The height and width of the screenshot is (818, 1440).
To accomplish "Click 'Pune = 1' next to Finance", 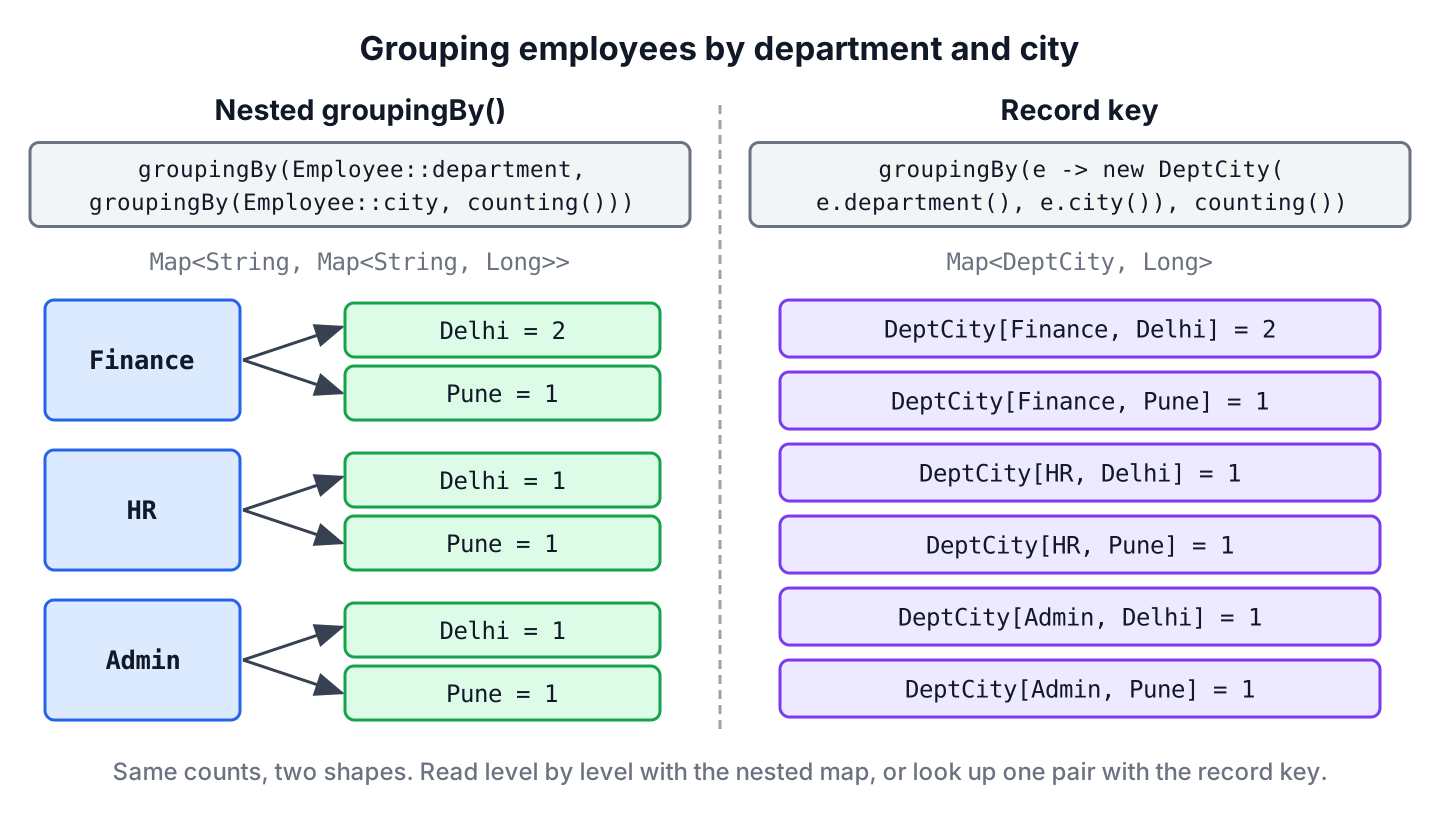I will pos(503,393).
